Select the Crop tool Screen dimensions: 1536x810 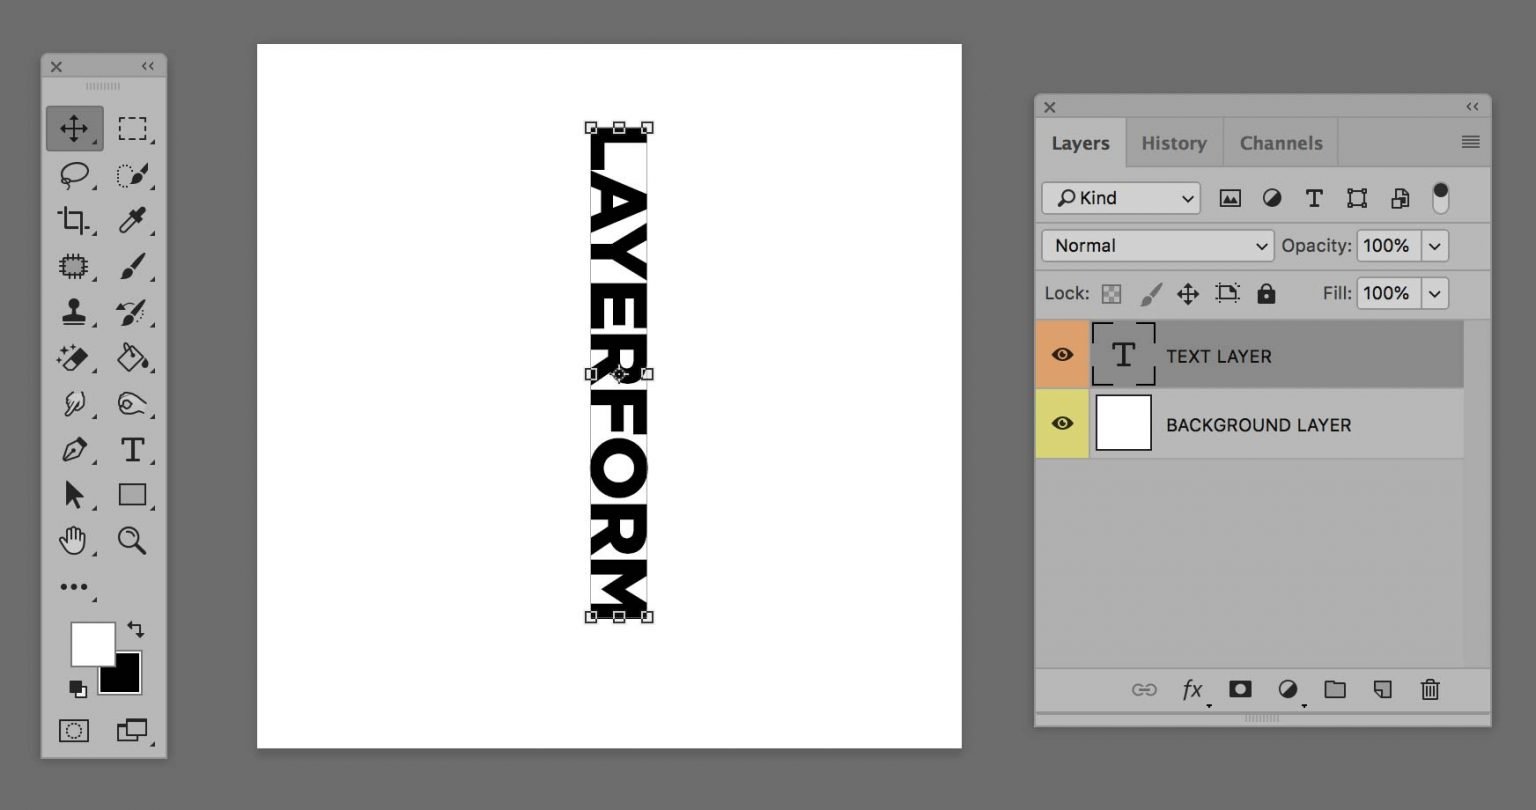75,219
